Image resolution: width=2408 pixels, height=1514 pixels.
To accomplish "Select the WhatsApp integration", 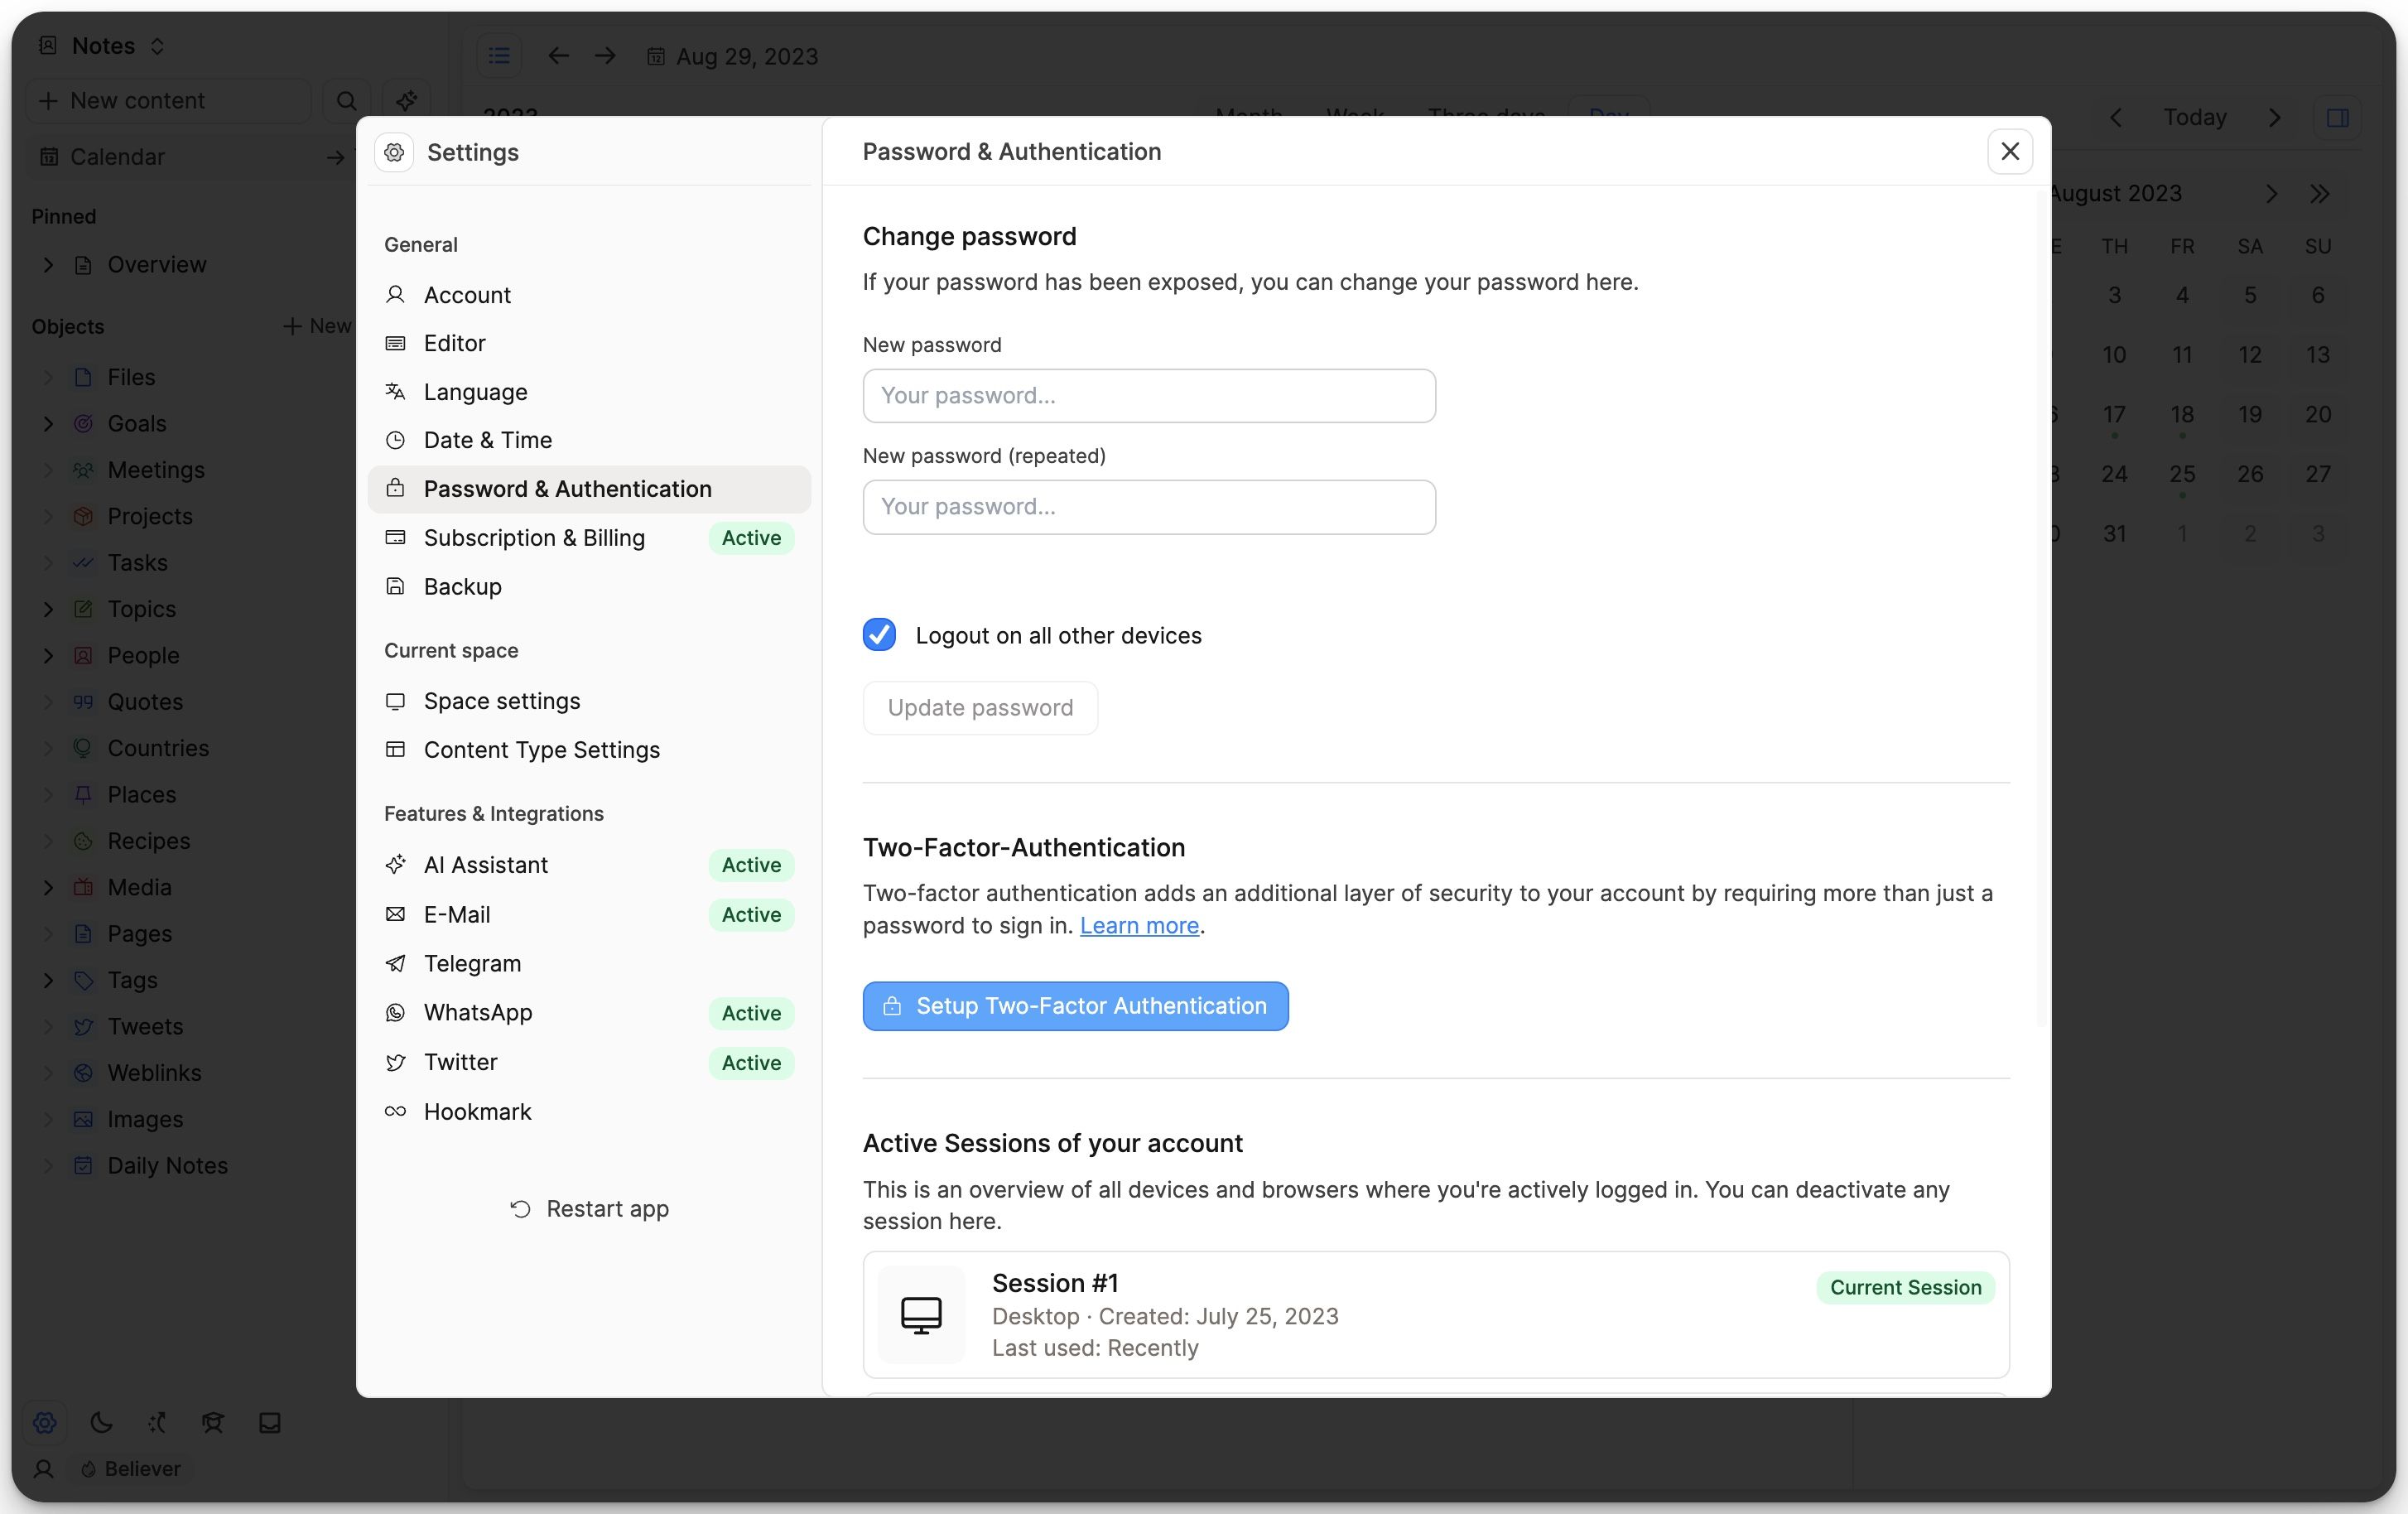I will point(477,1012).
